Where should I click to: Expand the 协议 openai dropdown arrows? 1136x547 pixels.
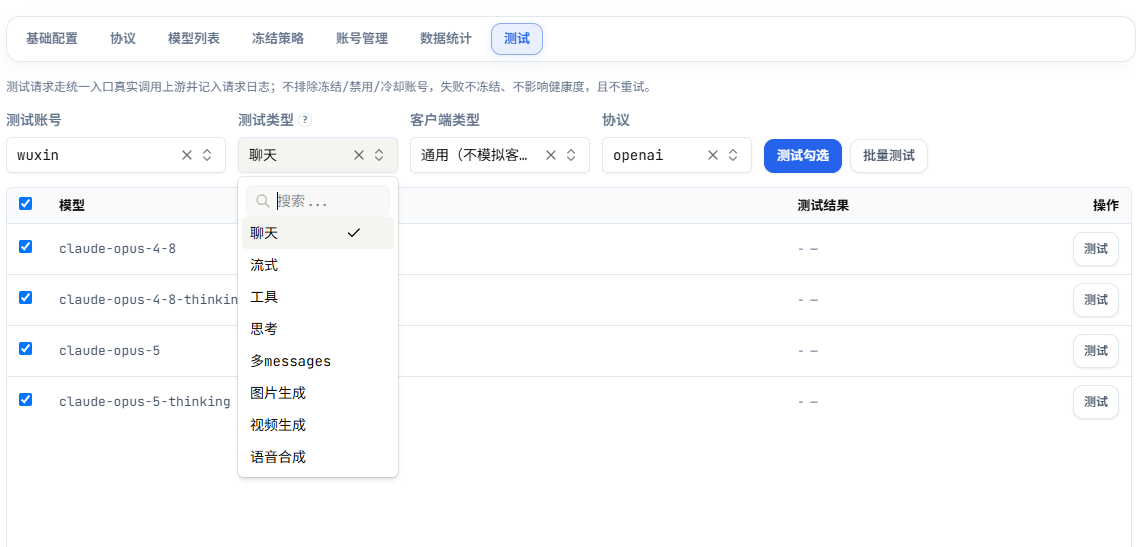click(733, 155)
